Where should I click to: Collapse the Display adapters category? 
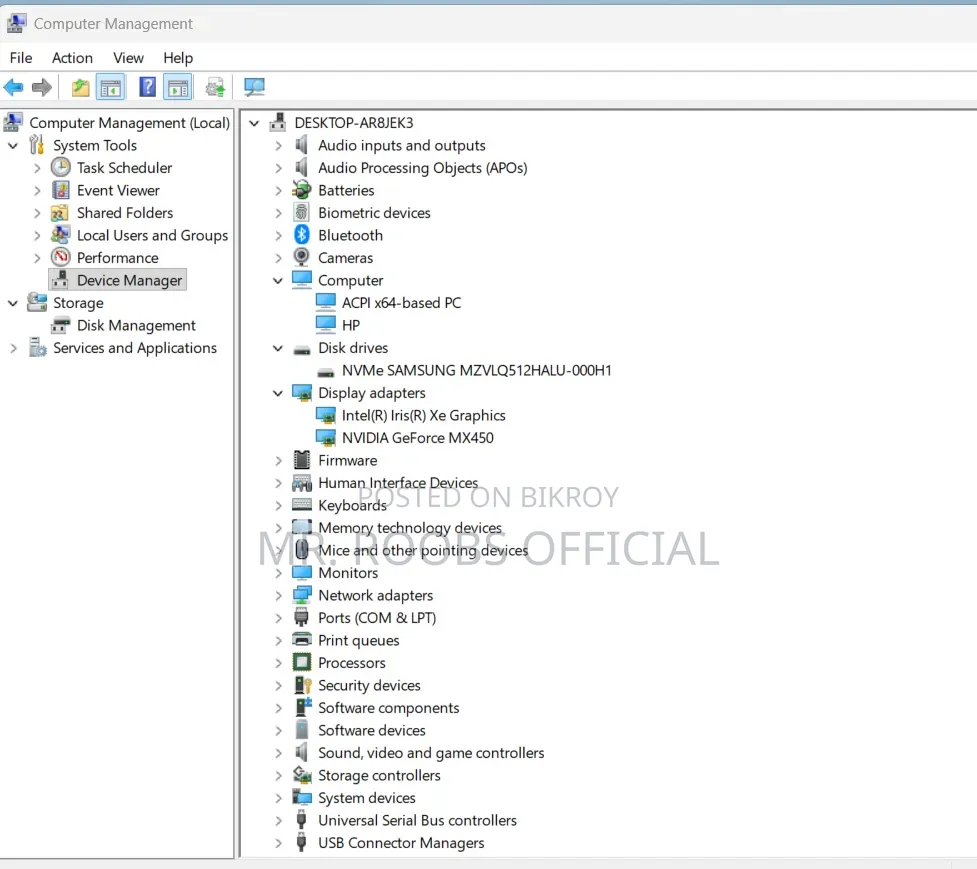click(x=278, y=393)
